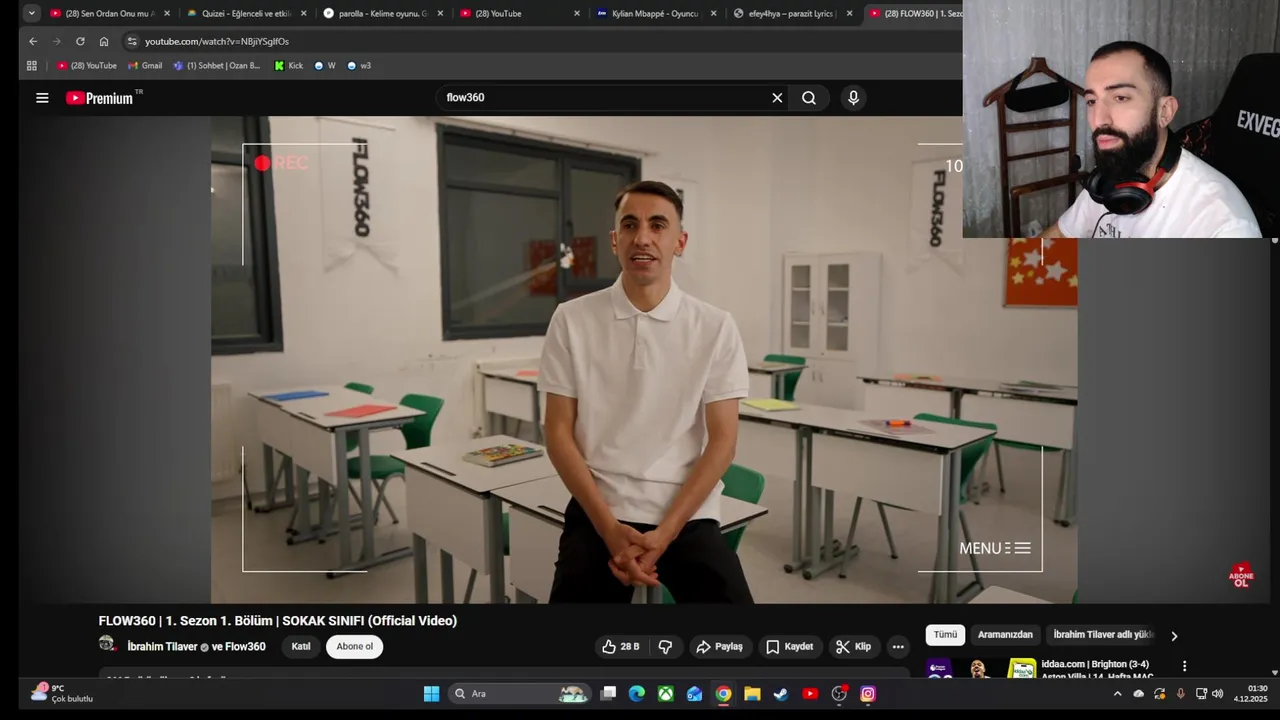Visit İbrahim Tilaver channel name link
The image size is (1280, 720).
coord(162,647)
